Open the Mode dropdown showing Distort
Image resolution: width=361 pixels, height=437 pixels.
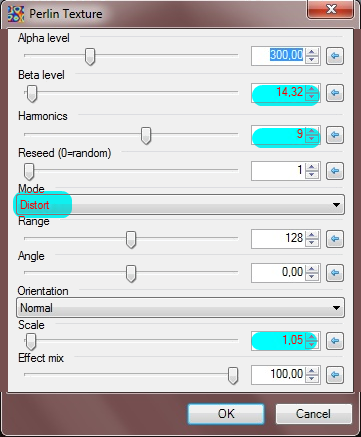180,205
